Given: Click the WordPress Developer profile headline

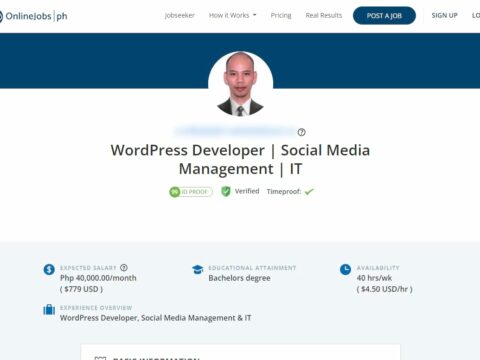Looking at the screenshot, I should coord(240,159).
